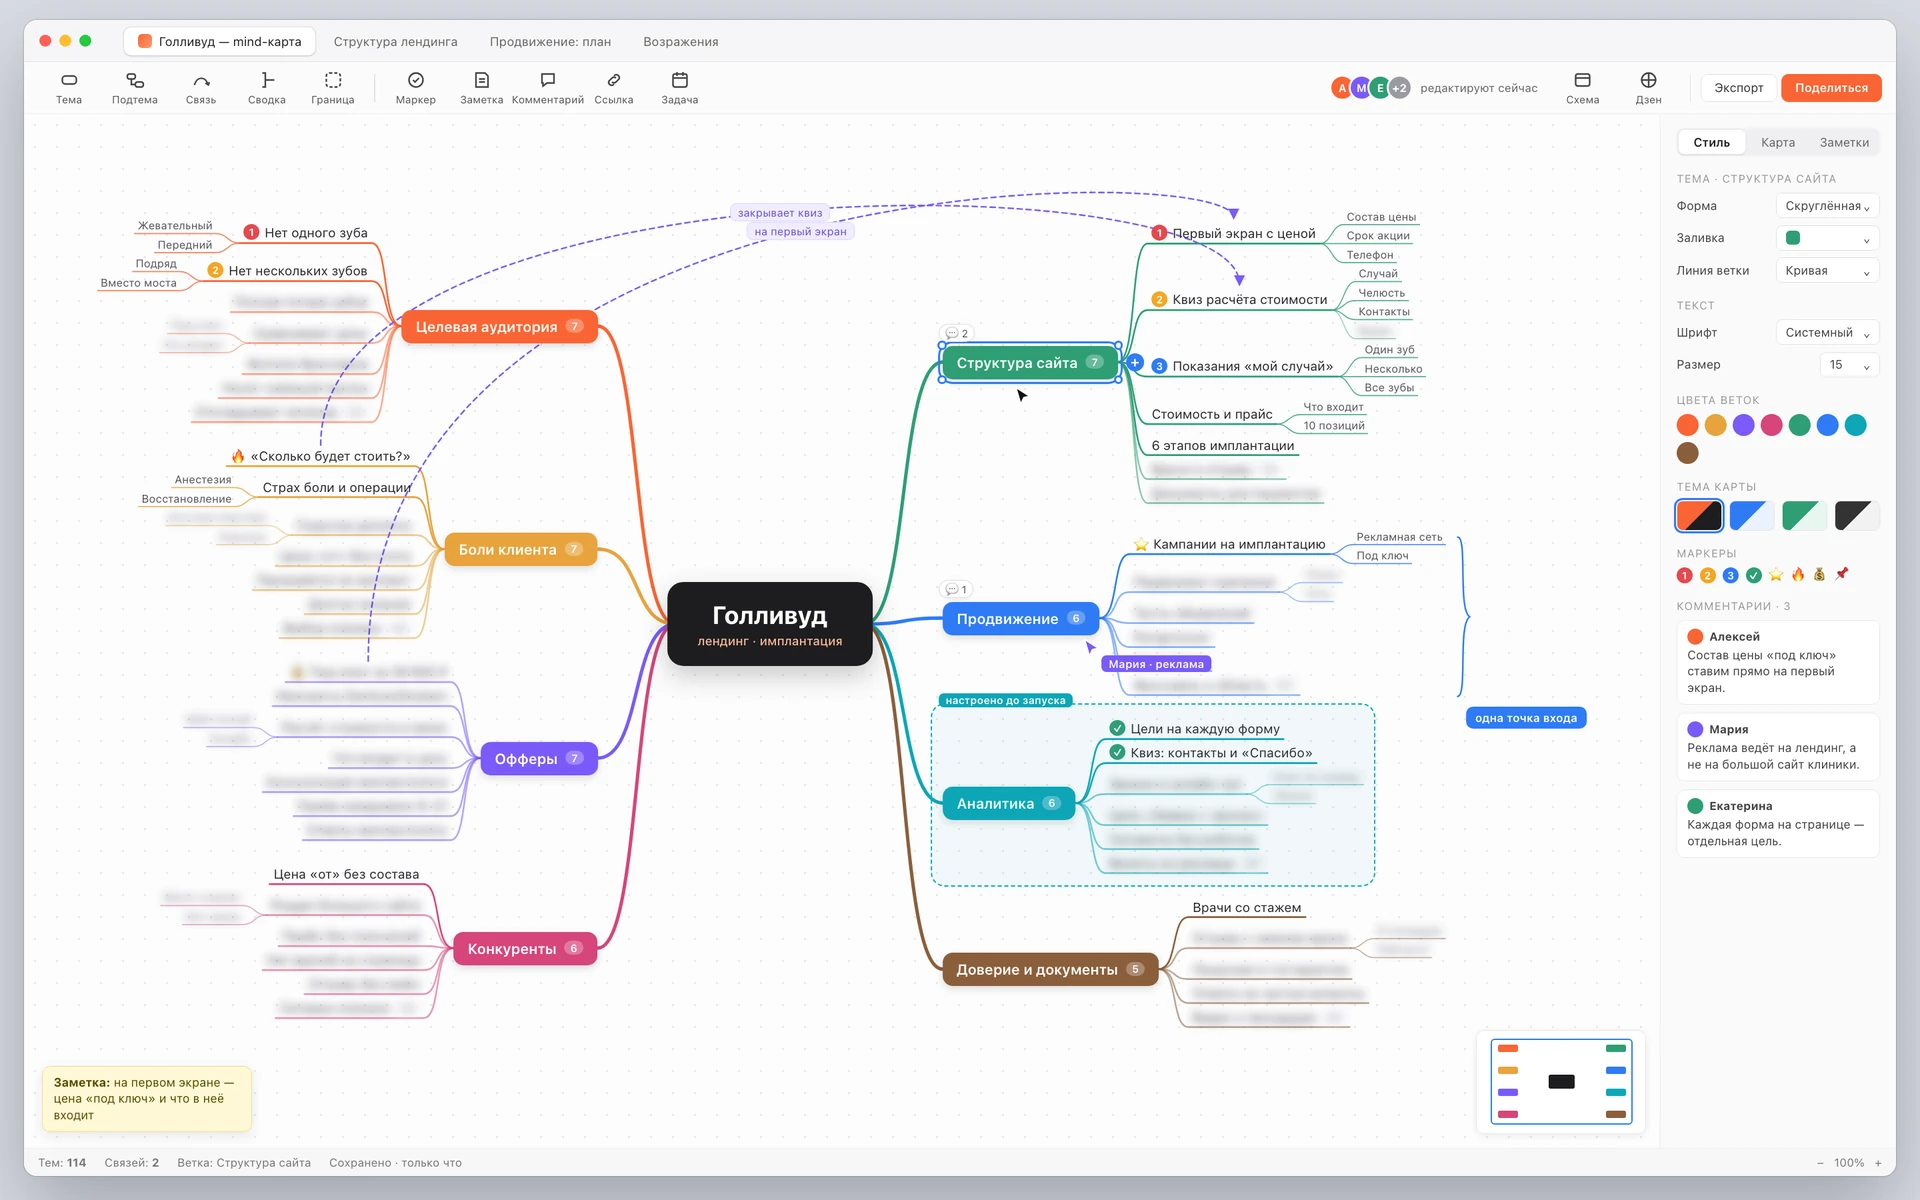Open the Линия ветки dropdown
The height and width of the screenshot is (1200, 1920).
1827,271
